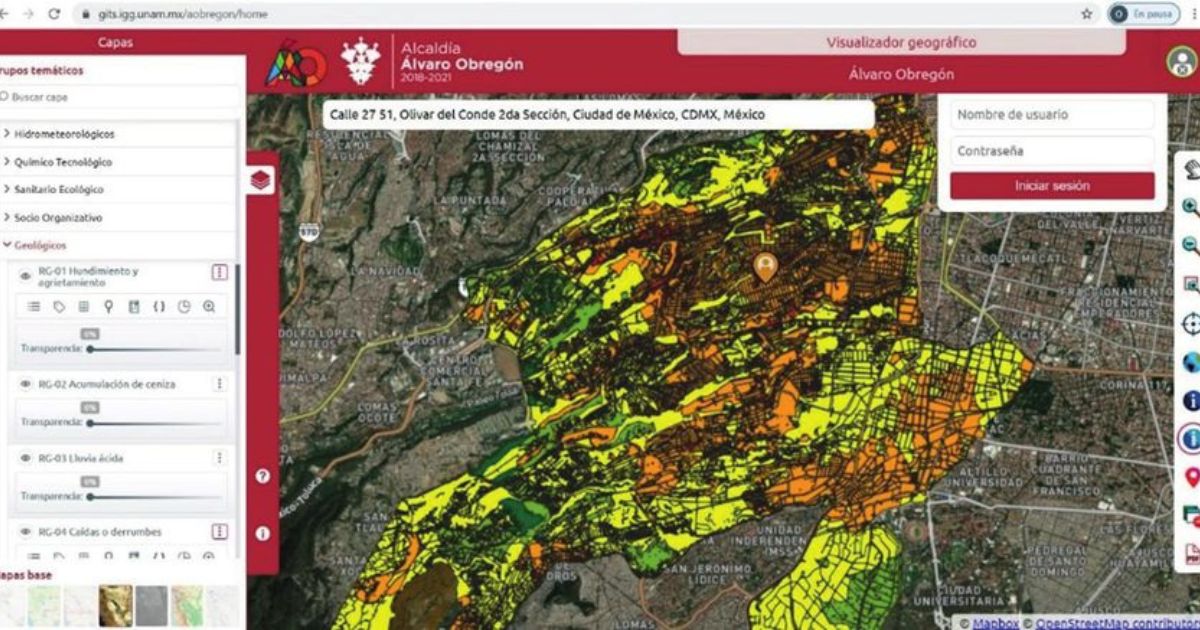This screenshot has width=1200, height=630.
Task: Toggle the eye icon for RG-03 Lluvia ácida
Action: (x=26, y=458)
